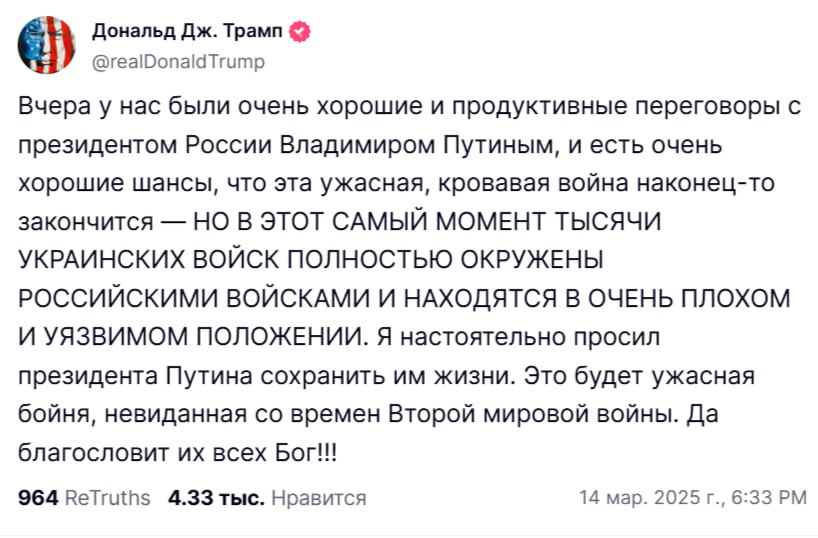Viewport: 818px width, 538px height.
Task: Click the caps text ТЫСЯЧИ in the post
Action: (621, 220)
